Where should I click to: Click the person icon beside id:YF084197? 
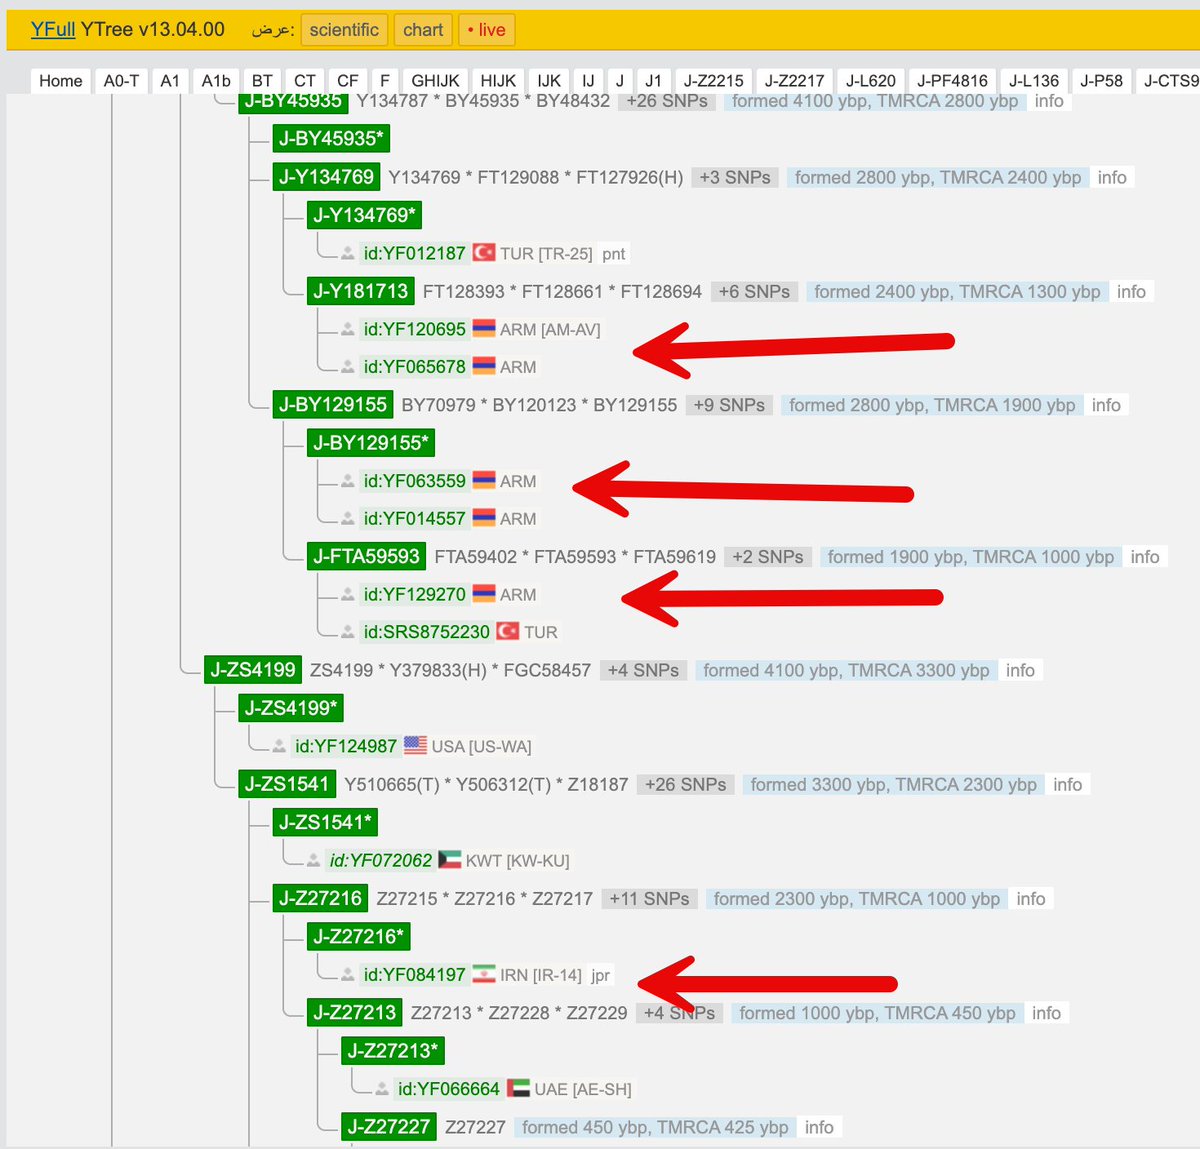(347, 975)
